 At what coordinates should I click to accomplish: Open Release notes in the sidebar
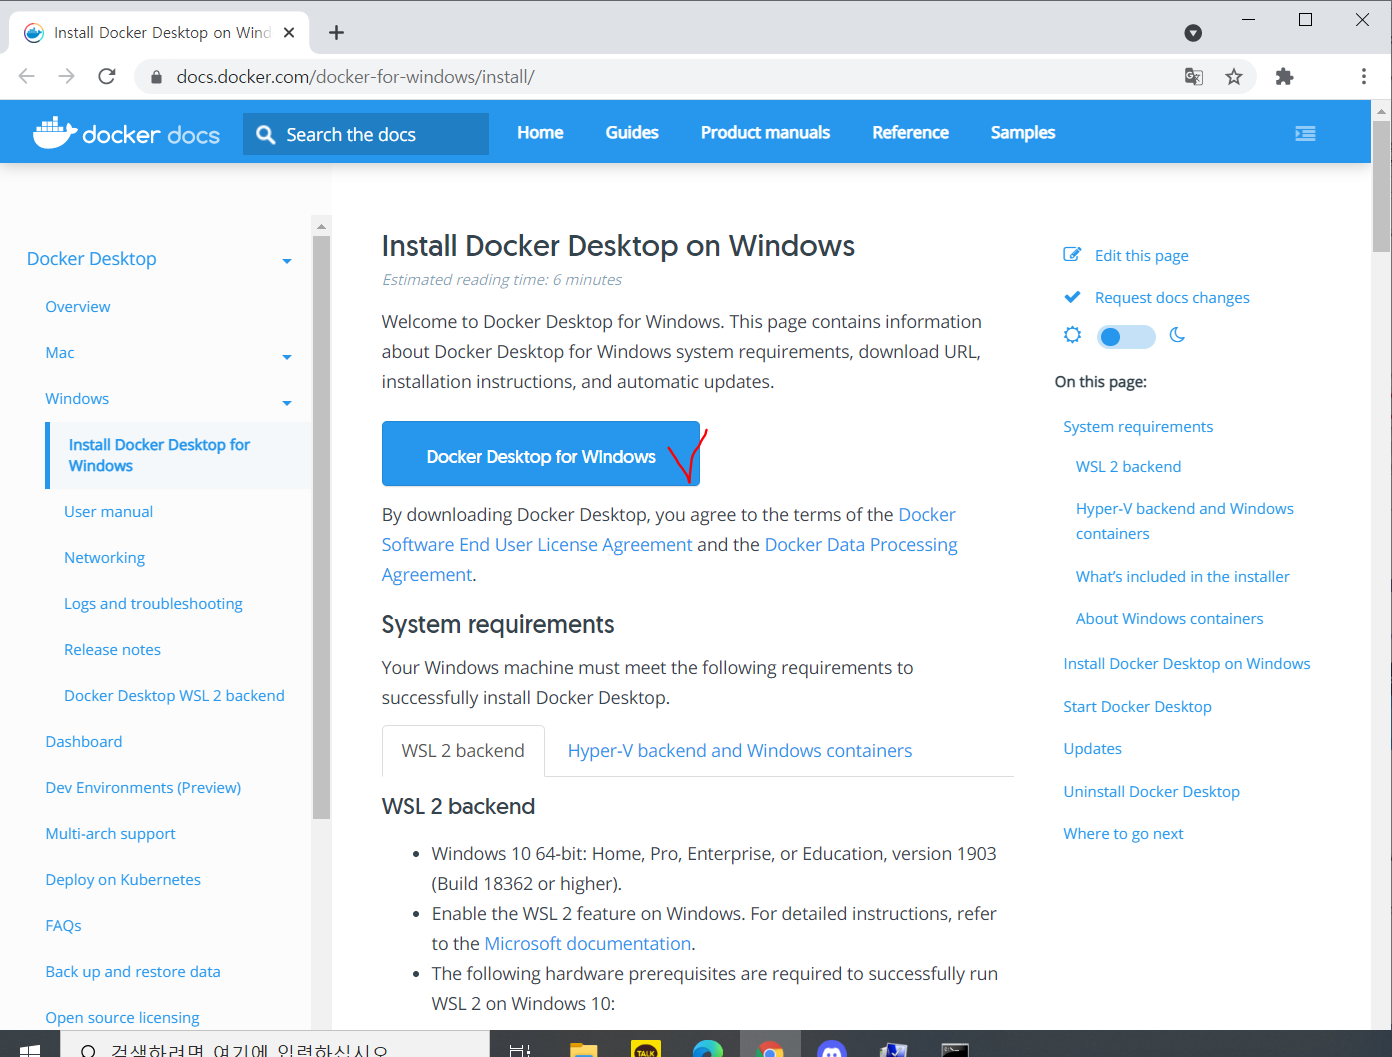click(112, 650)
